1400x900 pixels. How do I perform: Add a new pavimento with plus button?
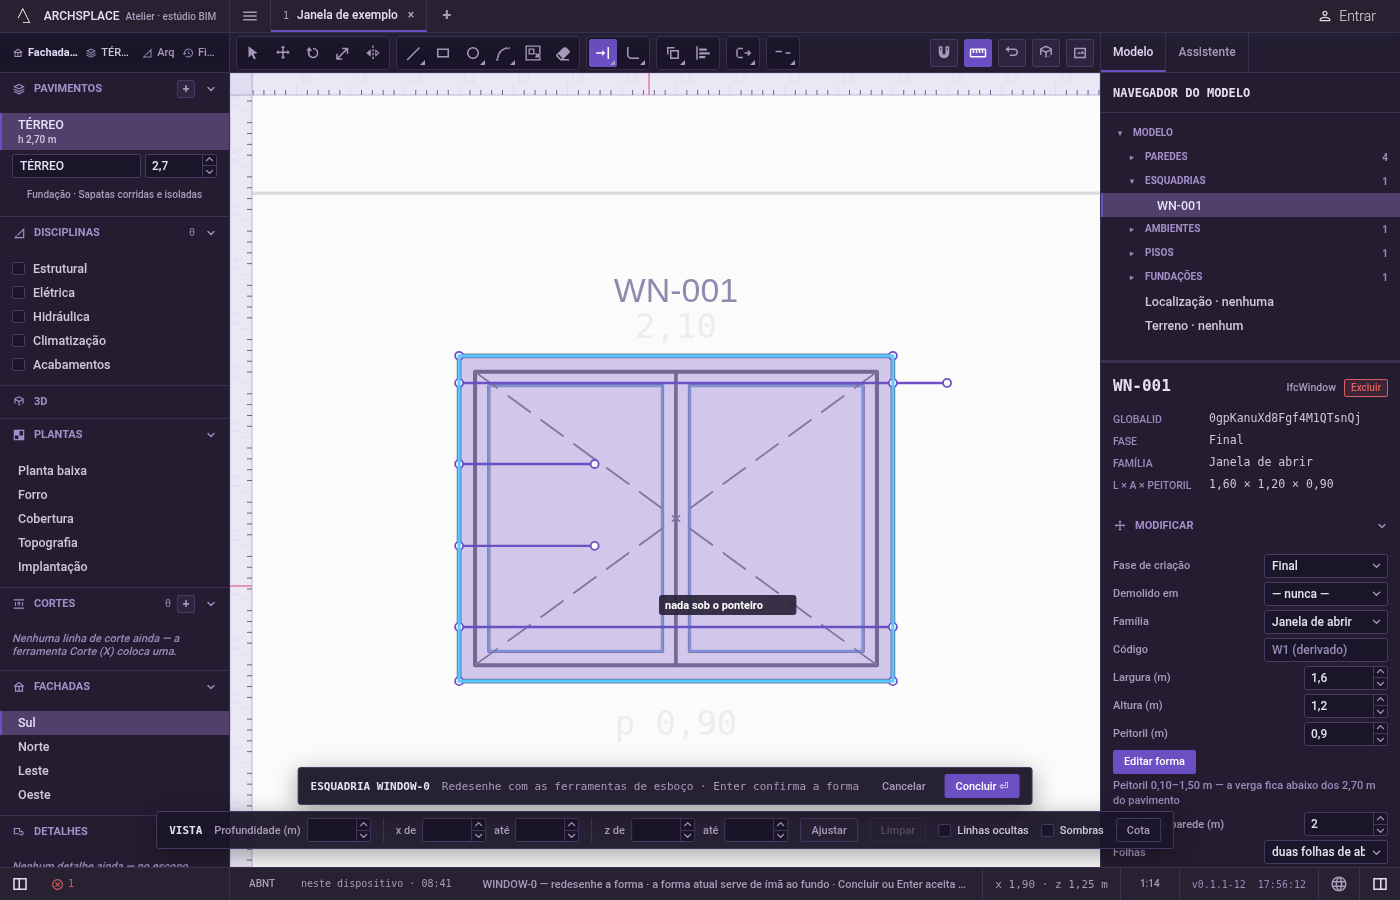click(186, 89)
